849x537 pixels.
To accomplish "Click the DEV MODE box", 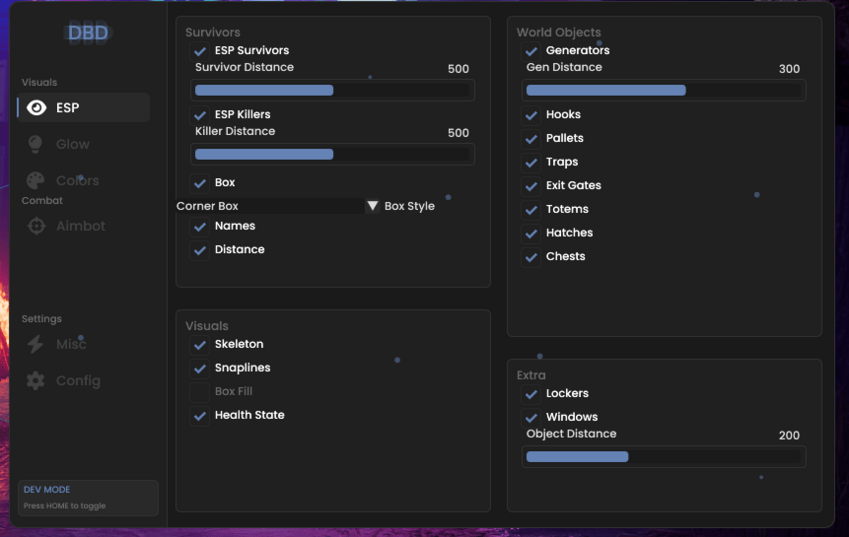I will (x=88, y=497).
